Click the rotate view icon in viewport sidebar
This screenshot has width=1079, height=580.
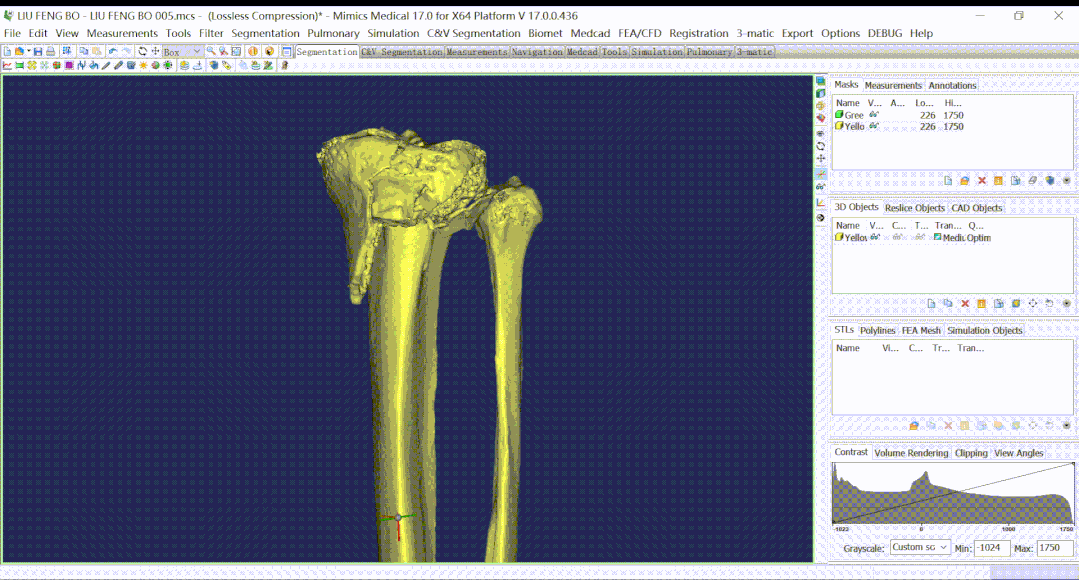coord(821,146)
